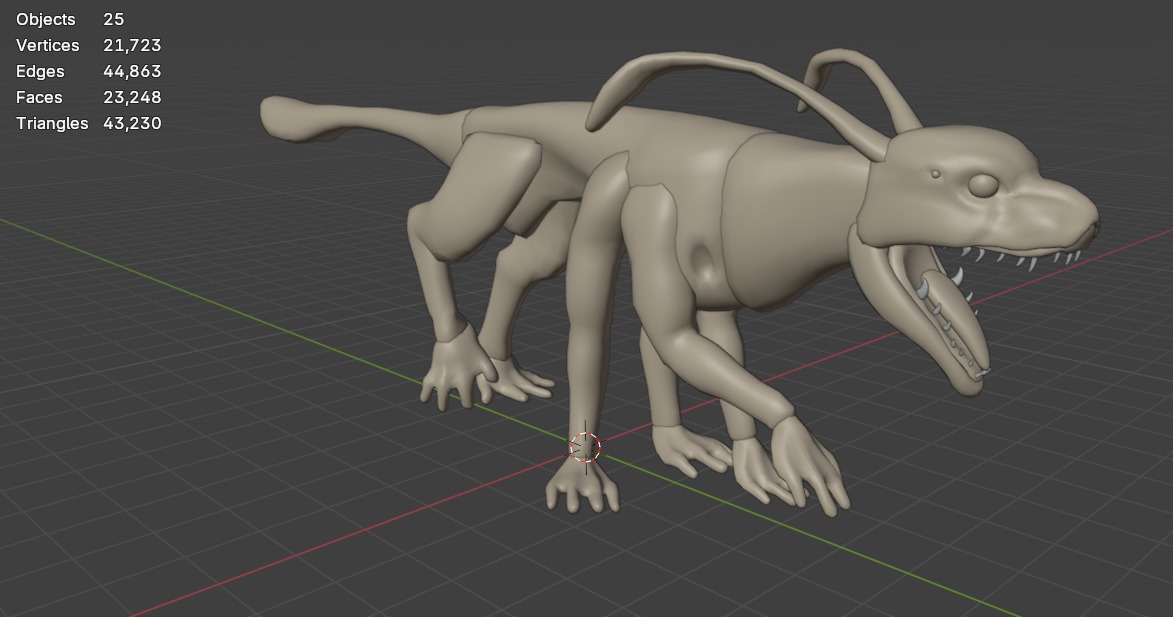Screen dimensions: 1173x617
Task: Select the creature's eyeball object
Action: 982,185
